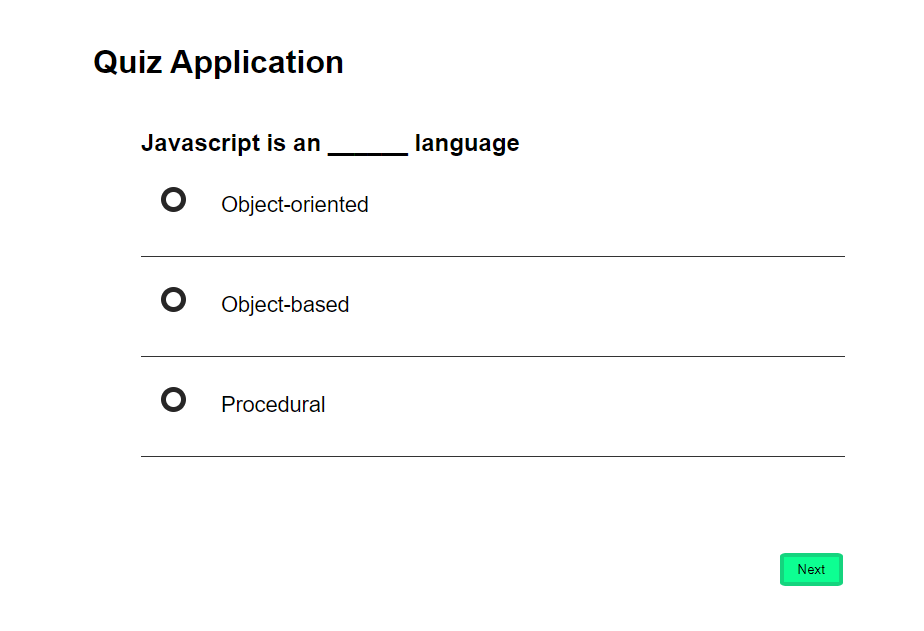Image resolution: width=924 pixels, height=631 pixels.
Task: Click the divider line below Object-oriented option
Action: point(492,257)
